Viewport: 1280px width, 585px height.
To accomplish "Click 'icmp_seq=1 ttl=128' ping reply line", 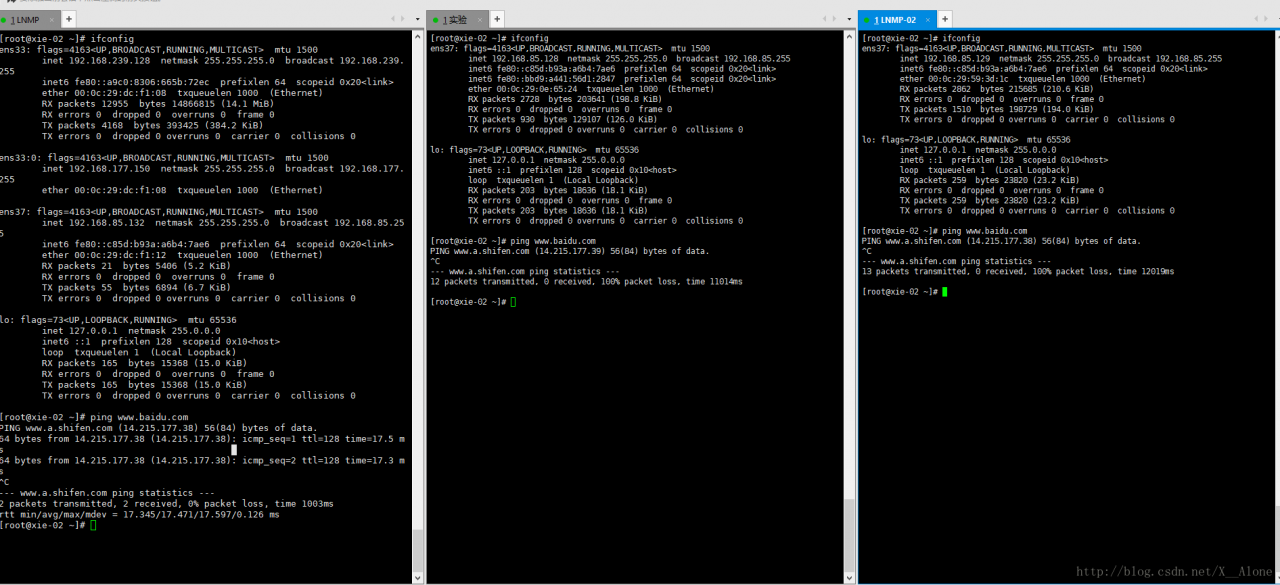I will coord(203,439).
